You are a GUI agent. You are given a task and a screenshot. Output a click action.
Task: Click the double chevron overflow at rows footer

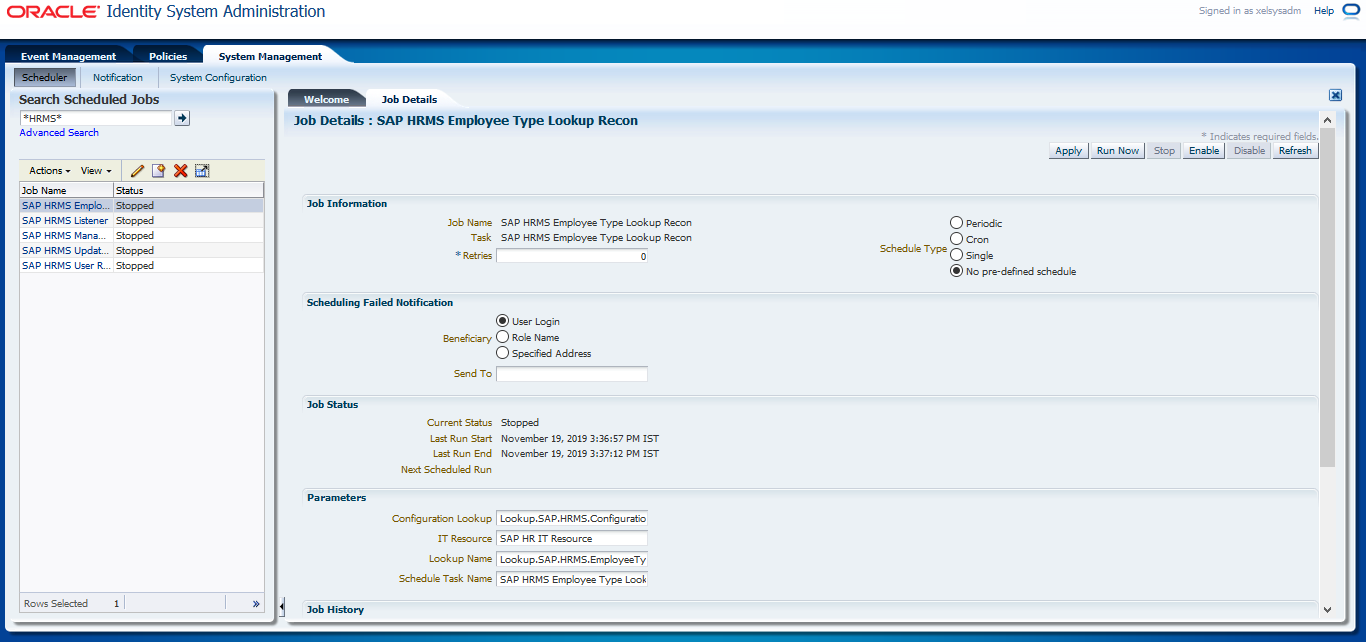[x=255, y=604]
